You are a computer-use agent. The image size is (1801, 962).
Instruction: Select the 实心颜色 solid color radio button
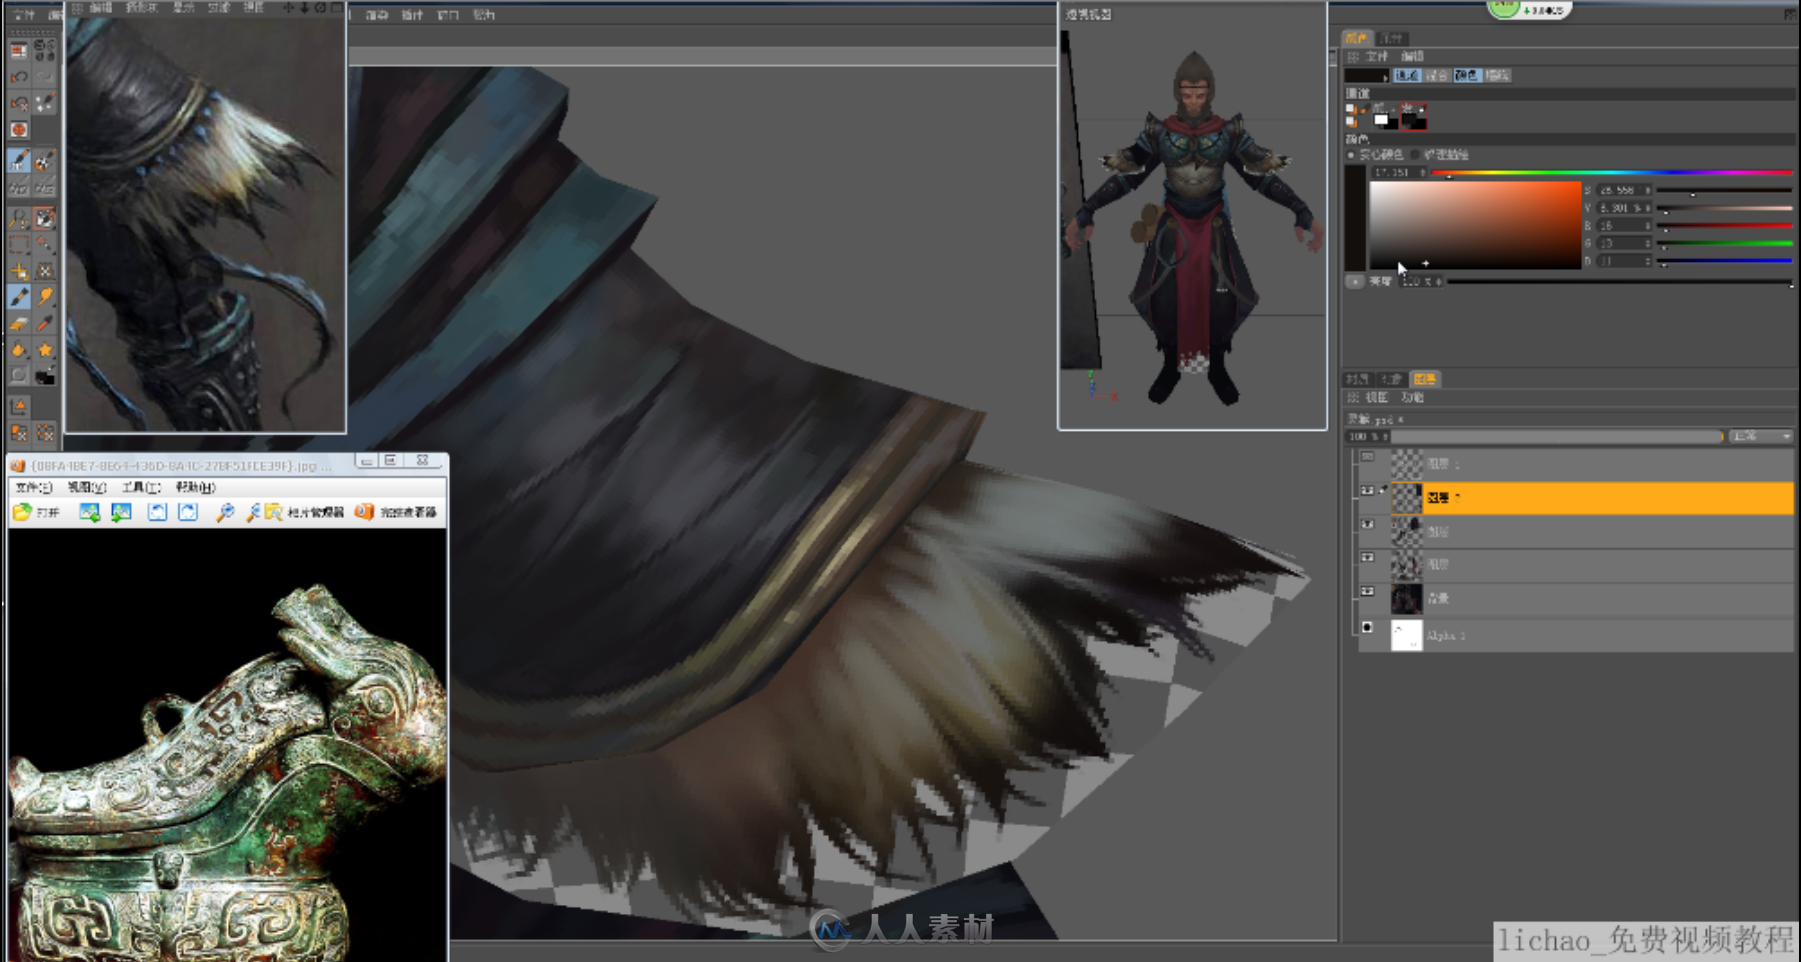(x=1350, y=155)
